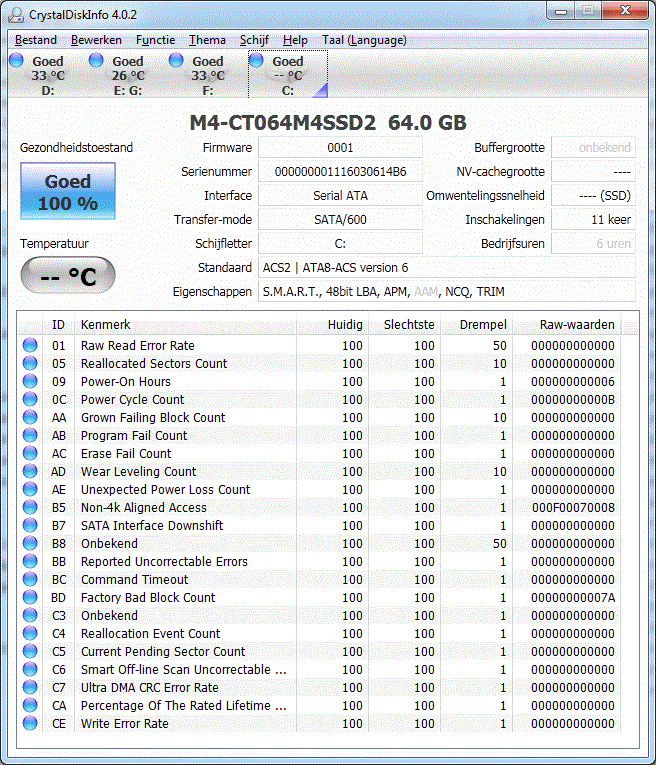Select the D: drive tab
This screenshot has width=656, height=765.
click(x=48, y=75)
